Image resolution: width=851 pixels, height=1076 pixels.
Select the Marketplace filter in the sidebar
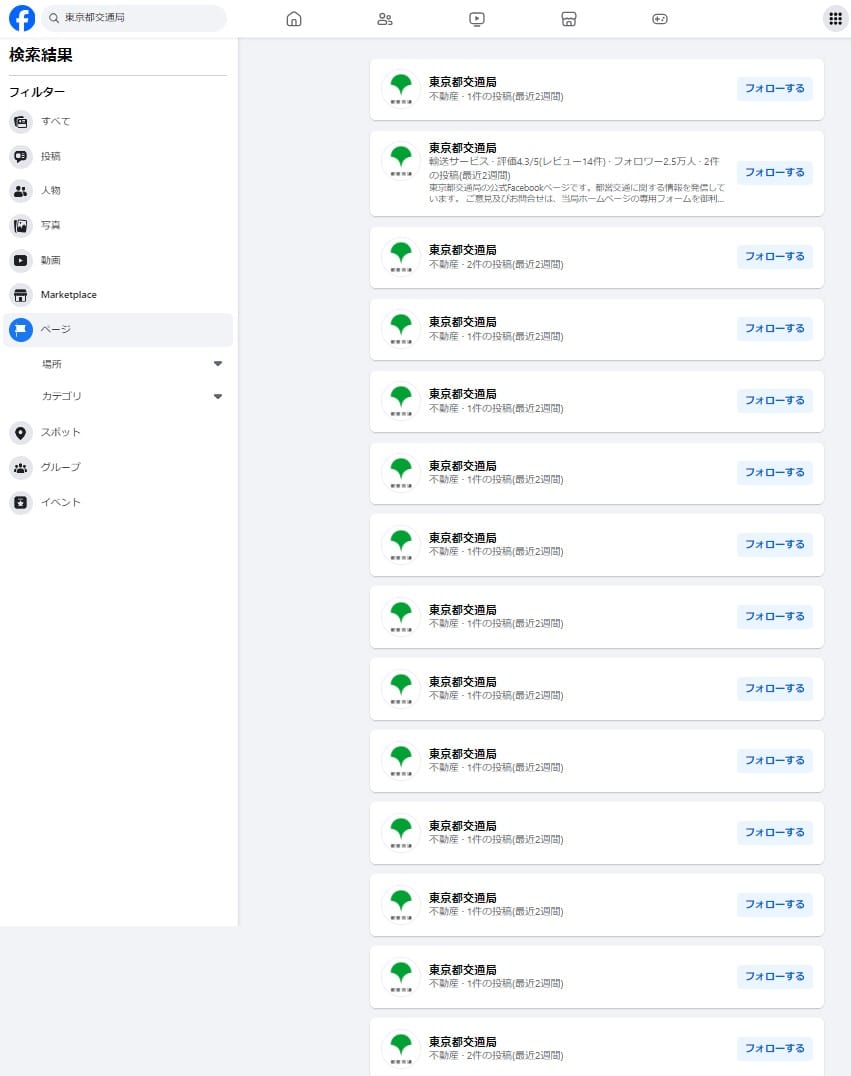[118, 295]
